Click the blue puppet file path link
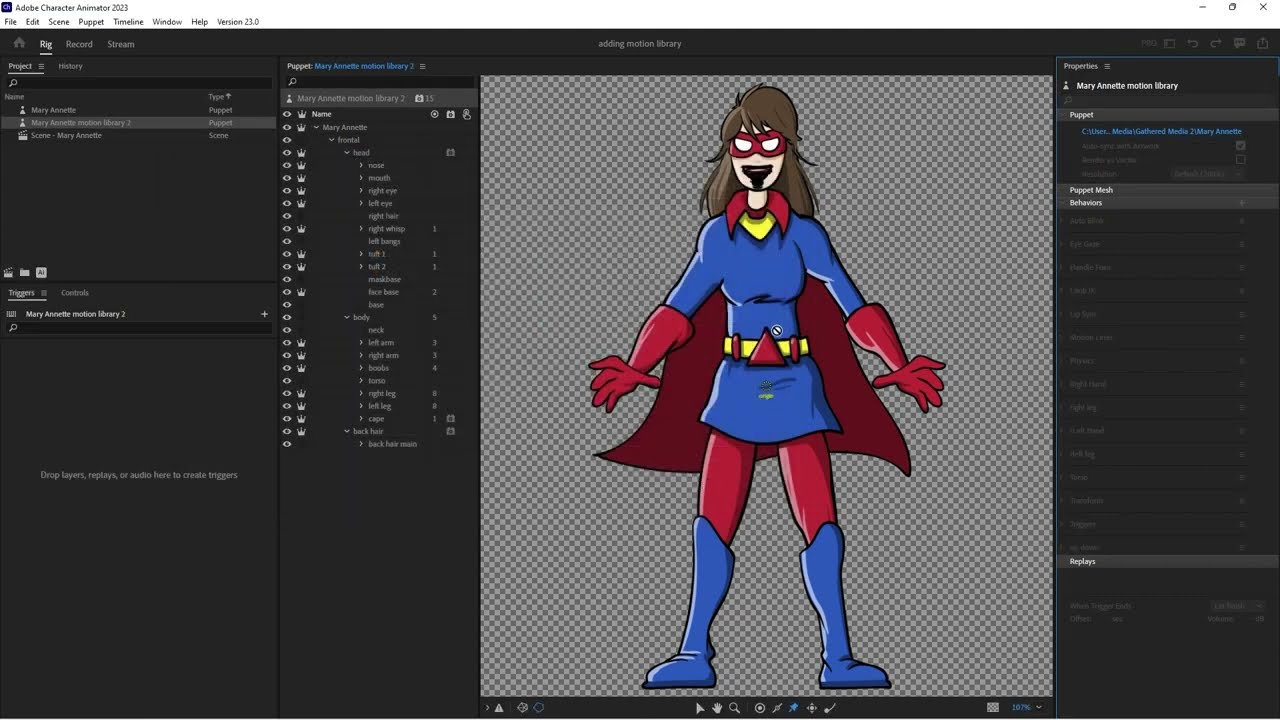 (1161, 131)
